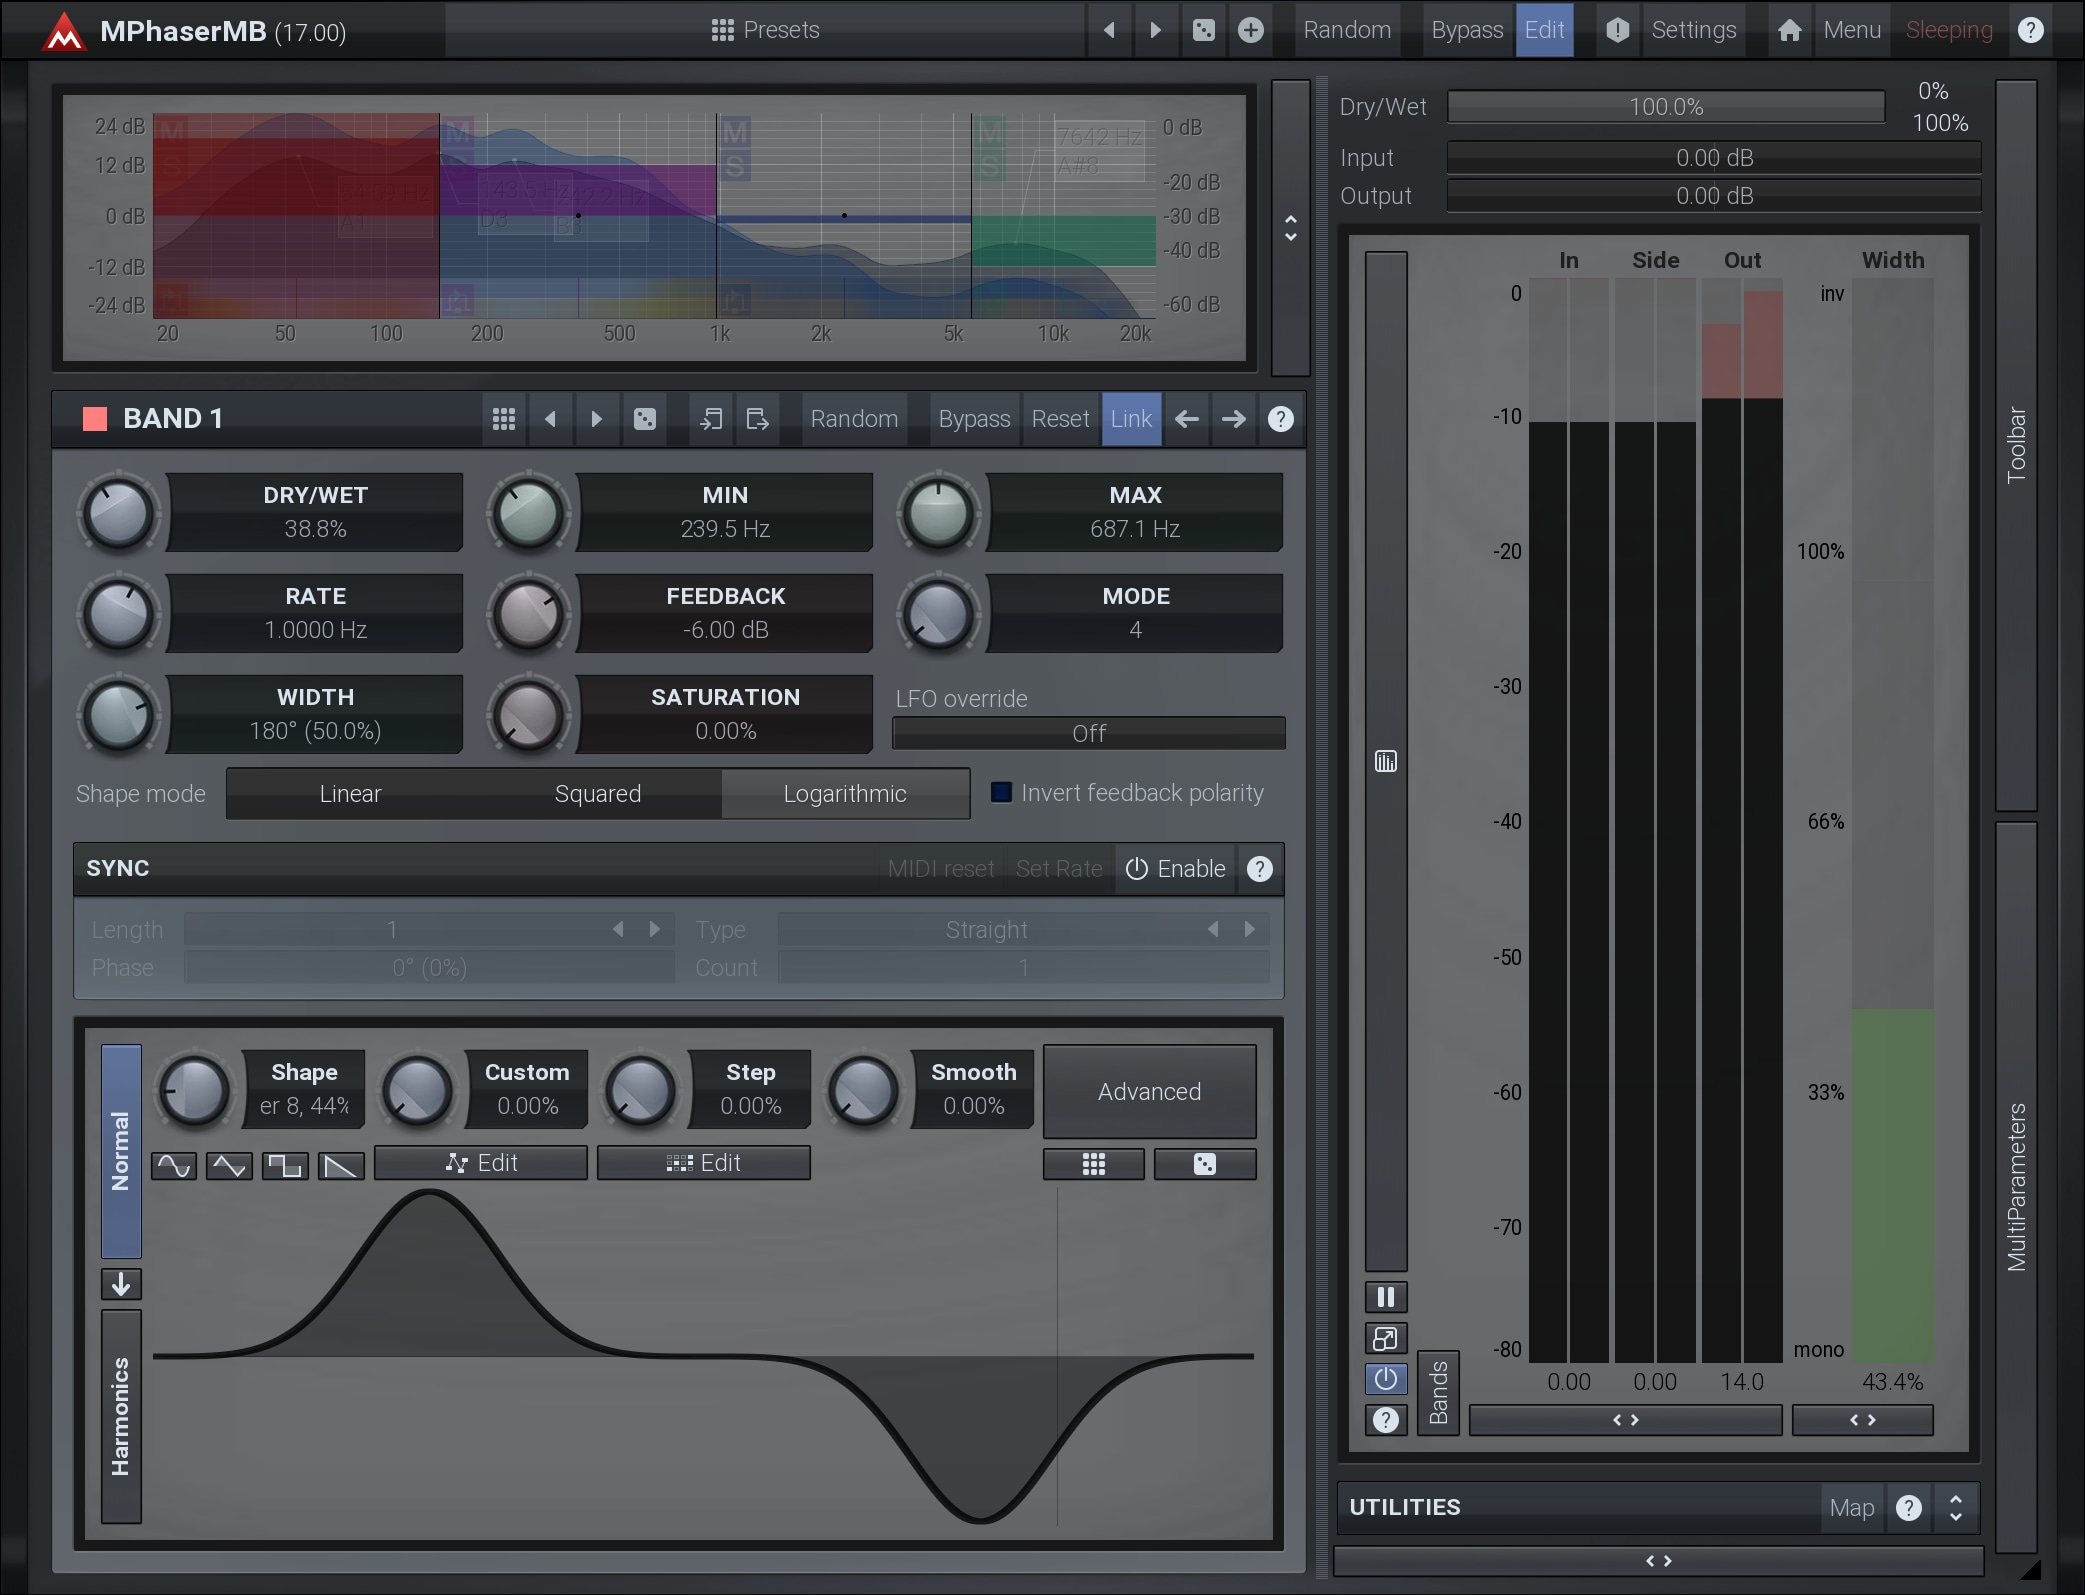Image resolution: width=2085 pixels, height=1595 pixels.
Task: Load the next global preset arrow
Action: [x=1156, y=30]
